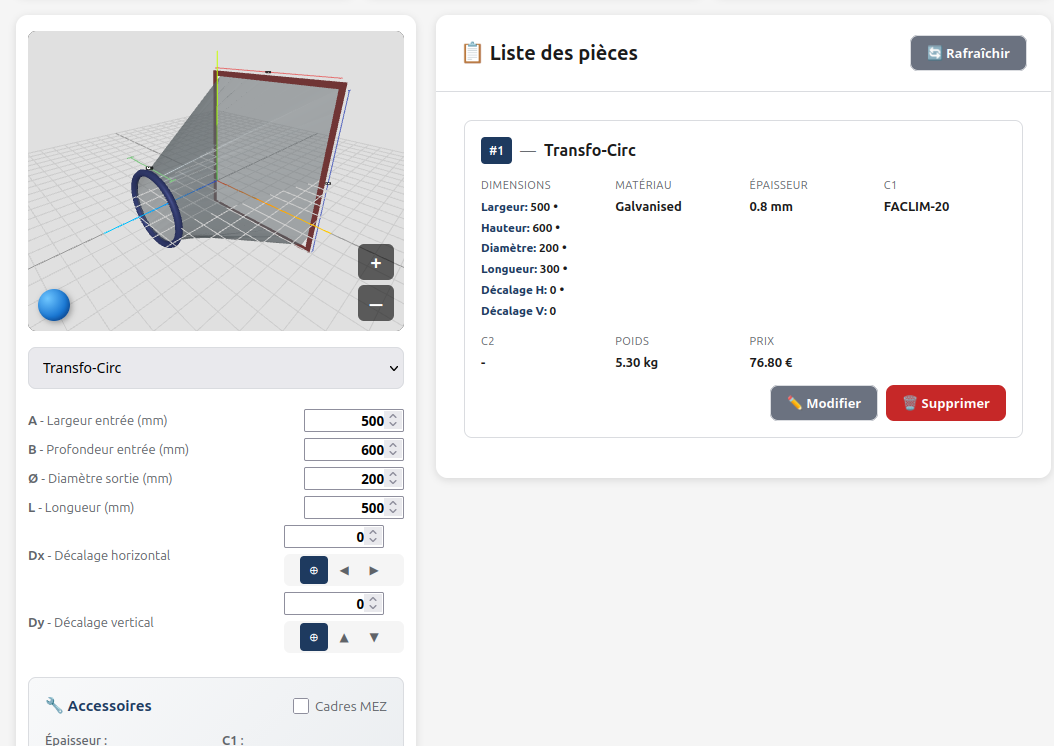The image size is (1054, 746).
Task: Shift horizontal offset to the left
Action: [x=344, y=570]
